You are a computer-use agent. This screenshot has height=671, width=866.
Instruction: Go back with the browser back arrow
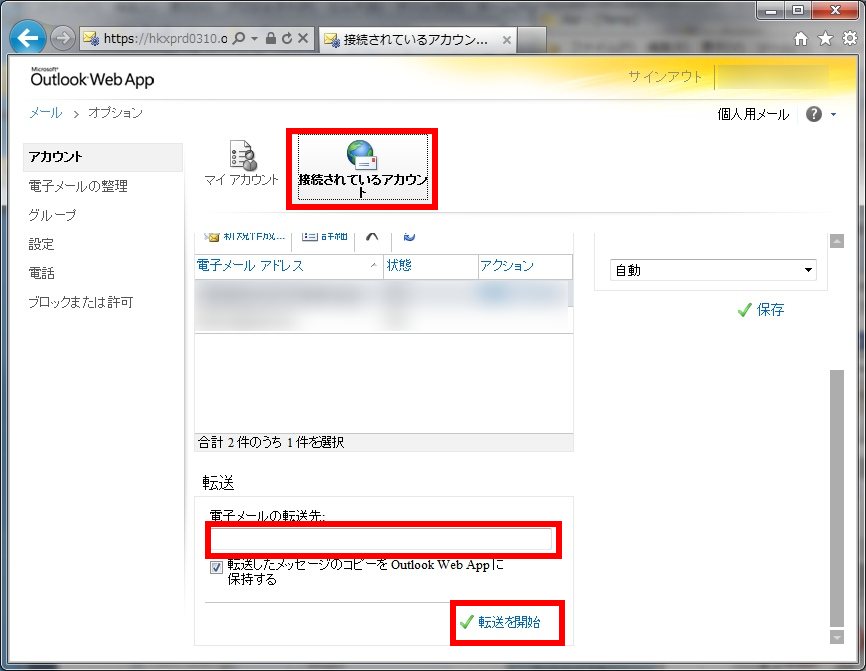[27, 38]
